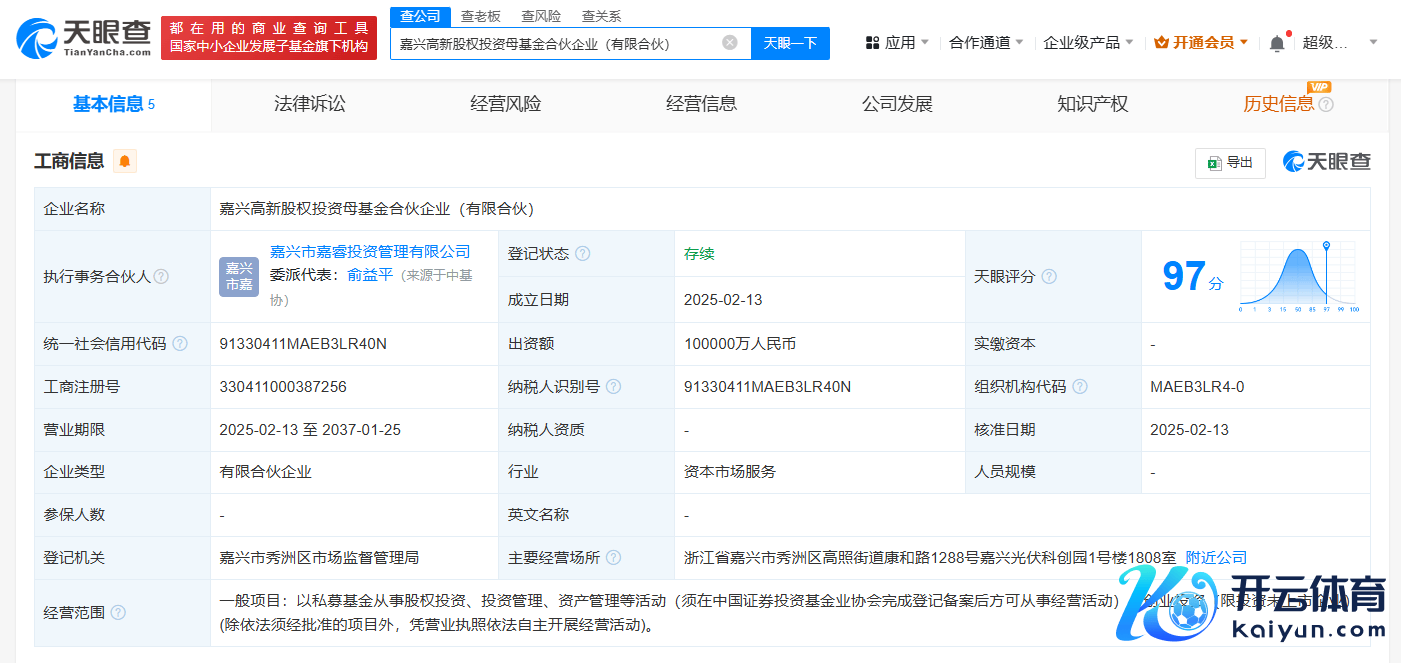1401x663 pixels.
Task: Expand the 应用 dropdown menu
Action: [897, 43]
